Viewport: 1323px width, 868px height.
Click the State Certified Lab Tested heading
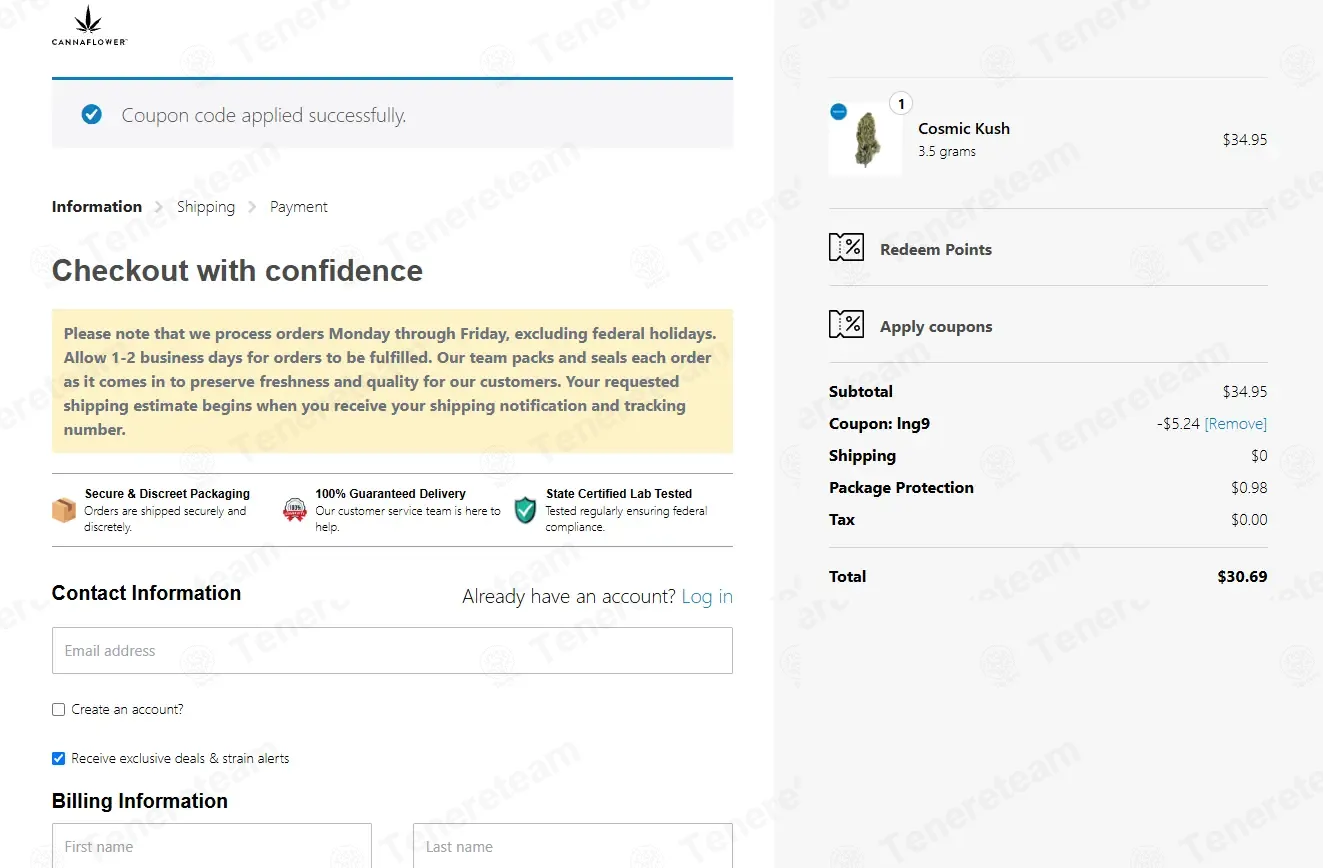(619, 494)
